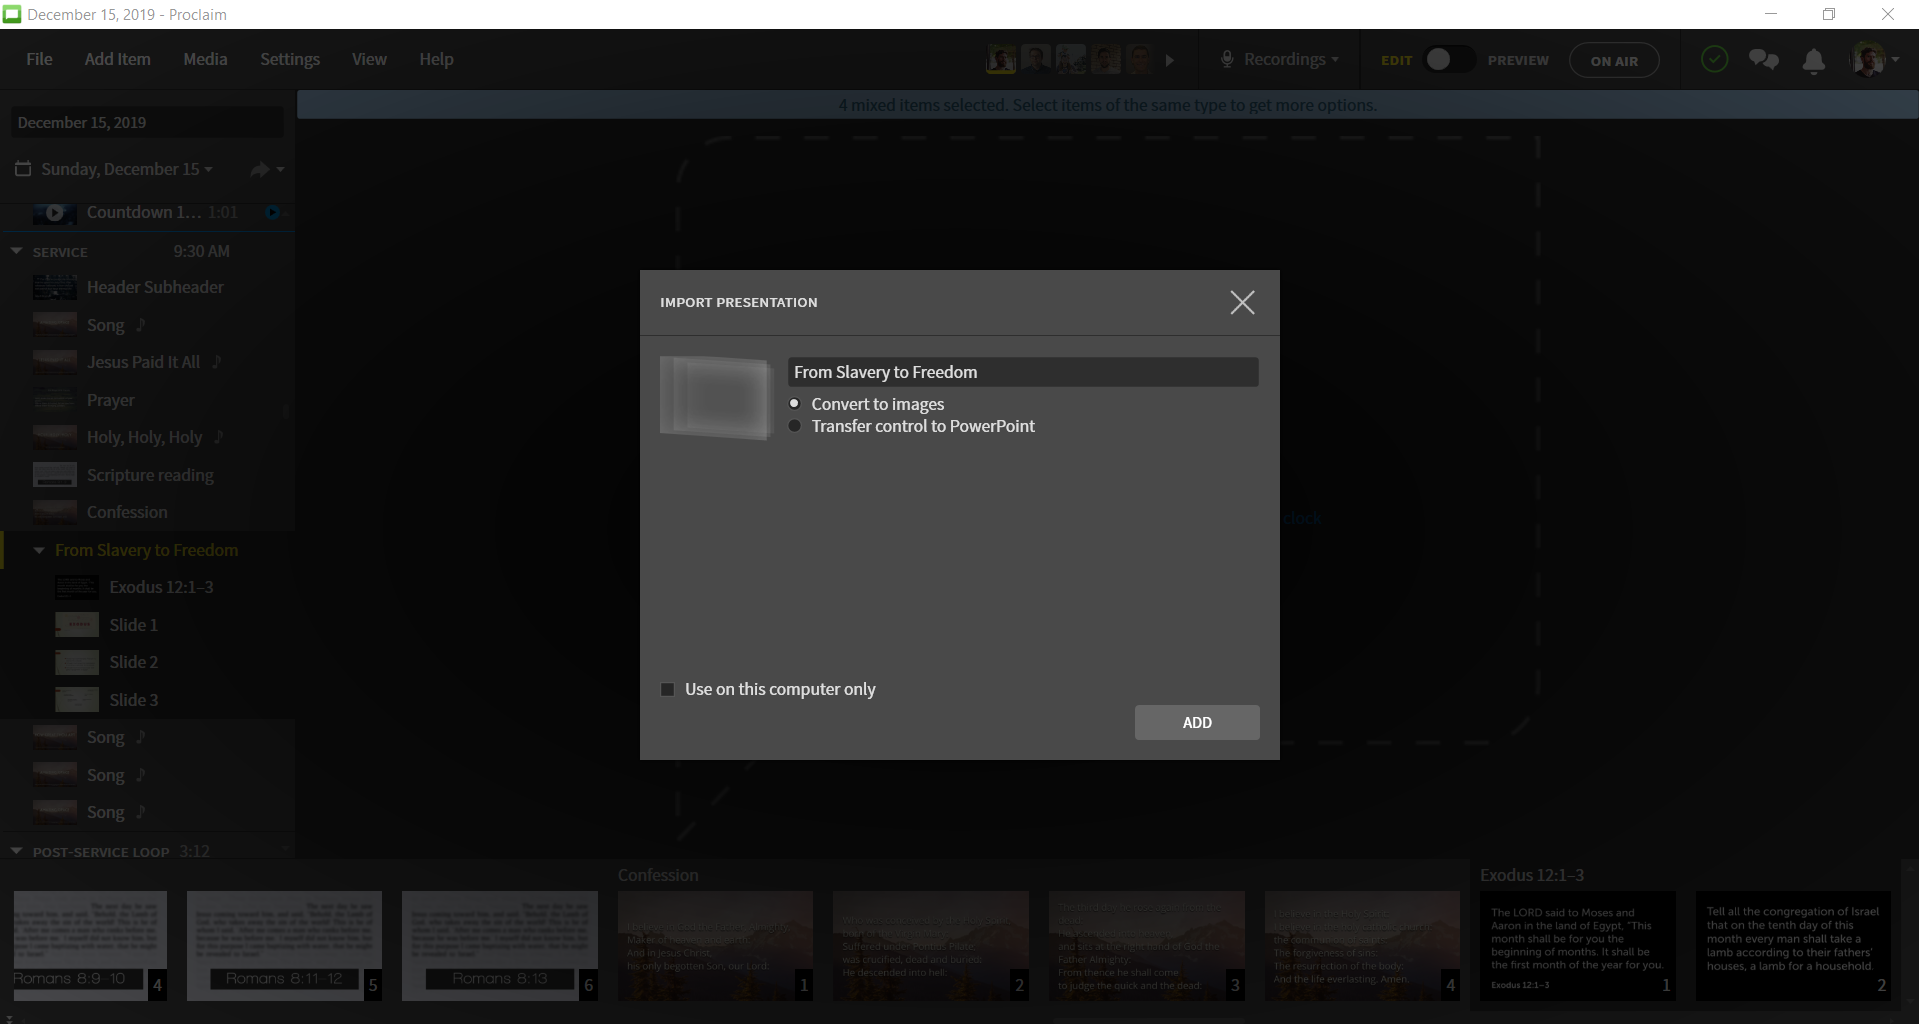Select the Romans 8:11-12 slide thumbnail
1919x1024 pixels.
click(284, 945)
